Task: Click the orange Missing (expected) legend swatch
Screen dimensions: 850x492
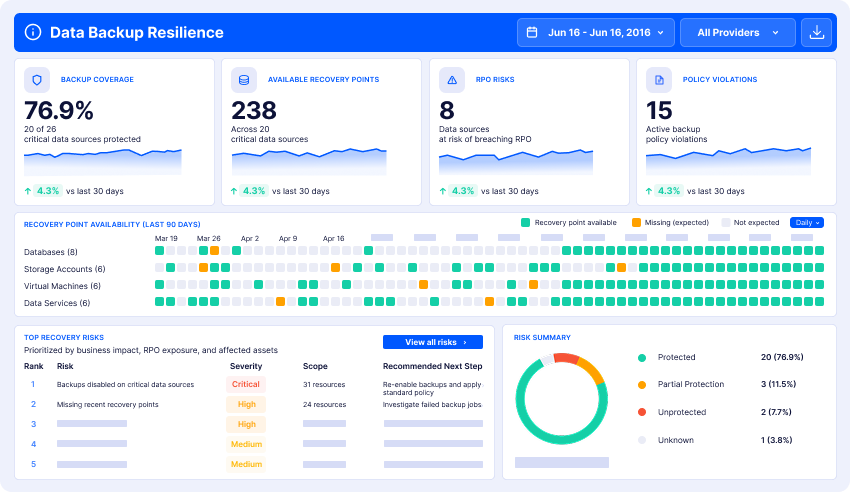Action: coord(636,222)
